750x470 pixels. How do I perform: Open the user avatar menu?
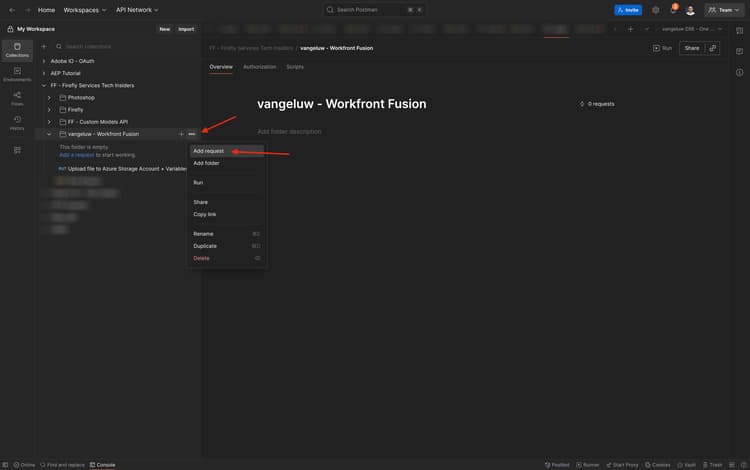click(690, 10)
